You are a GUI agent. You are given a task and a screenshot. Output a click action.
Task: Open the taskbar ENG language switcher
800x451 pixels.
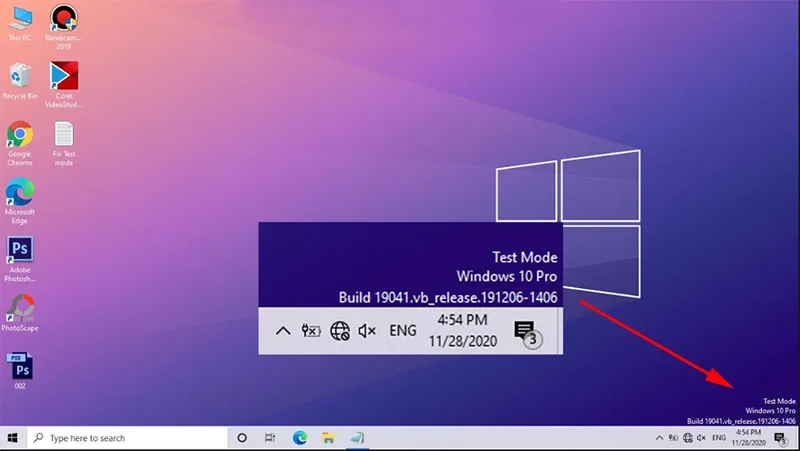coord(719,438)
